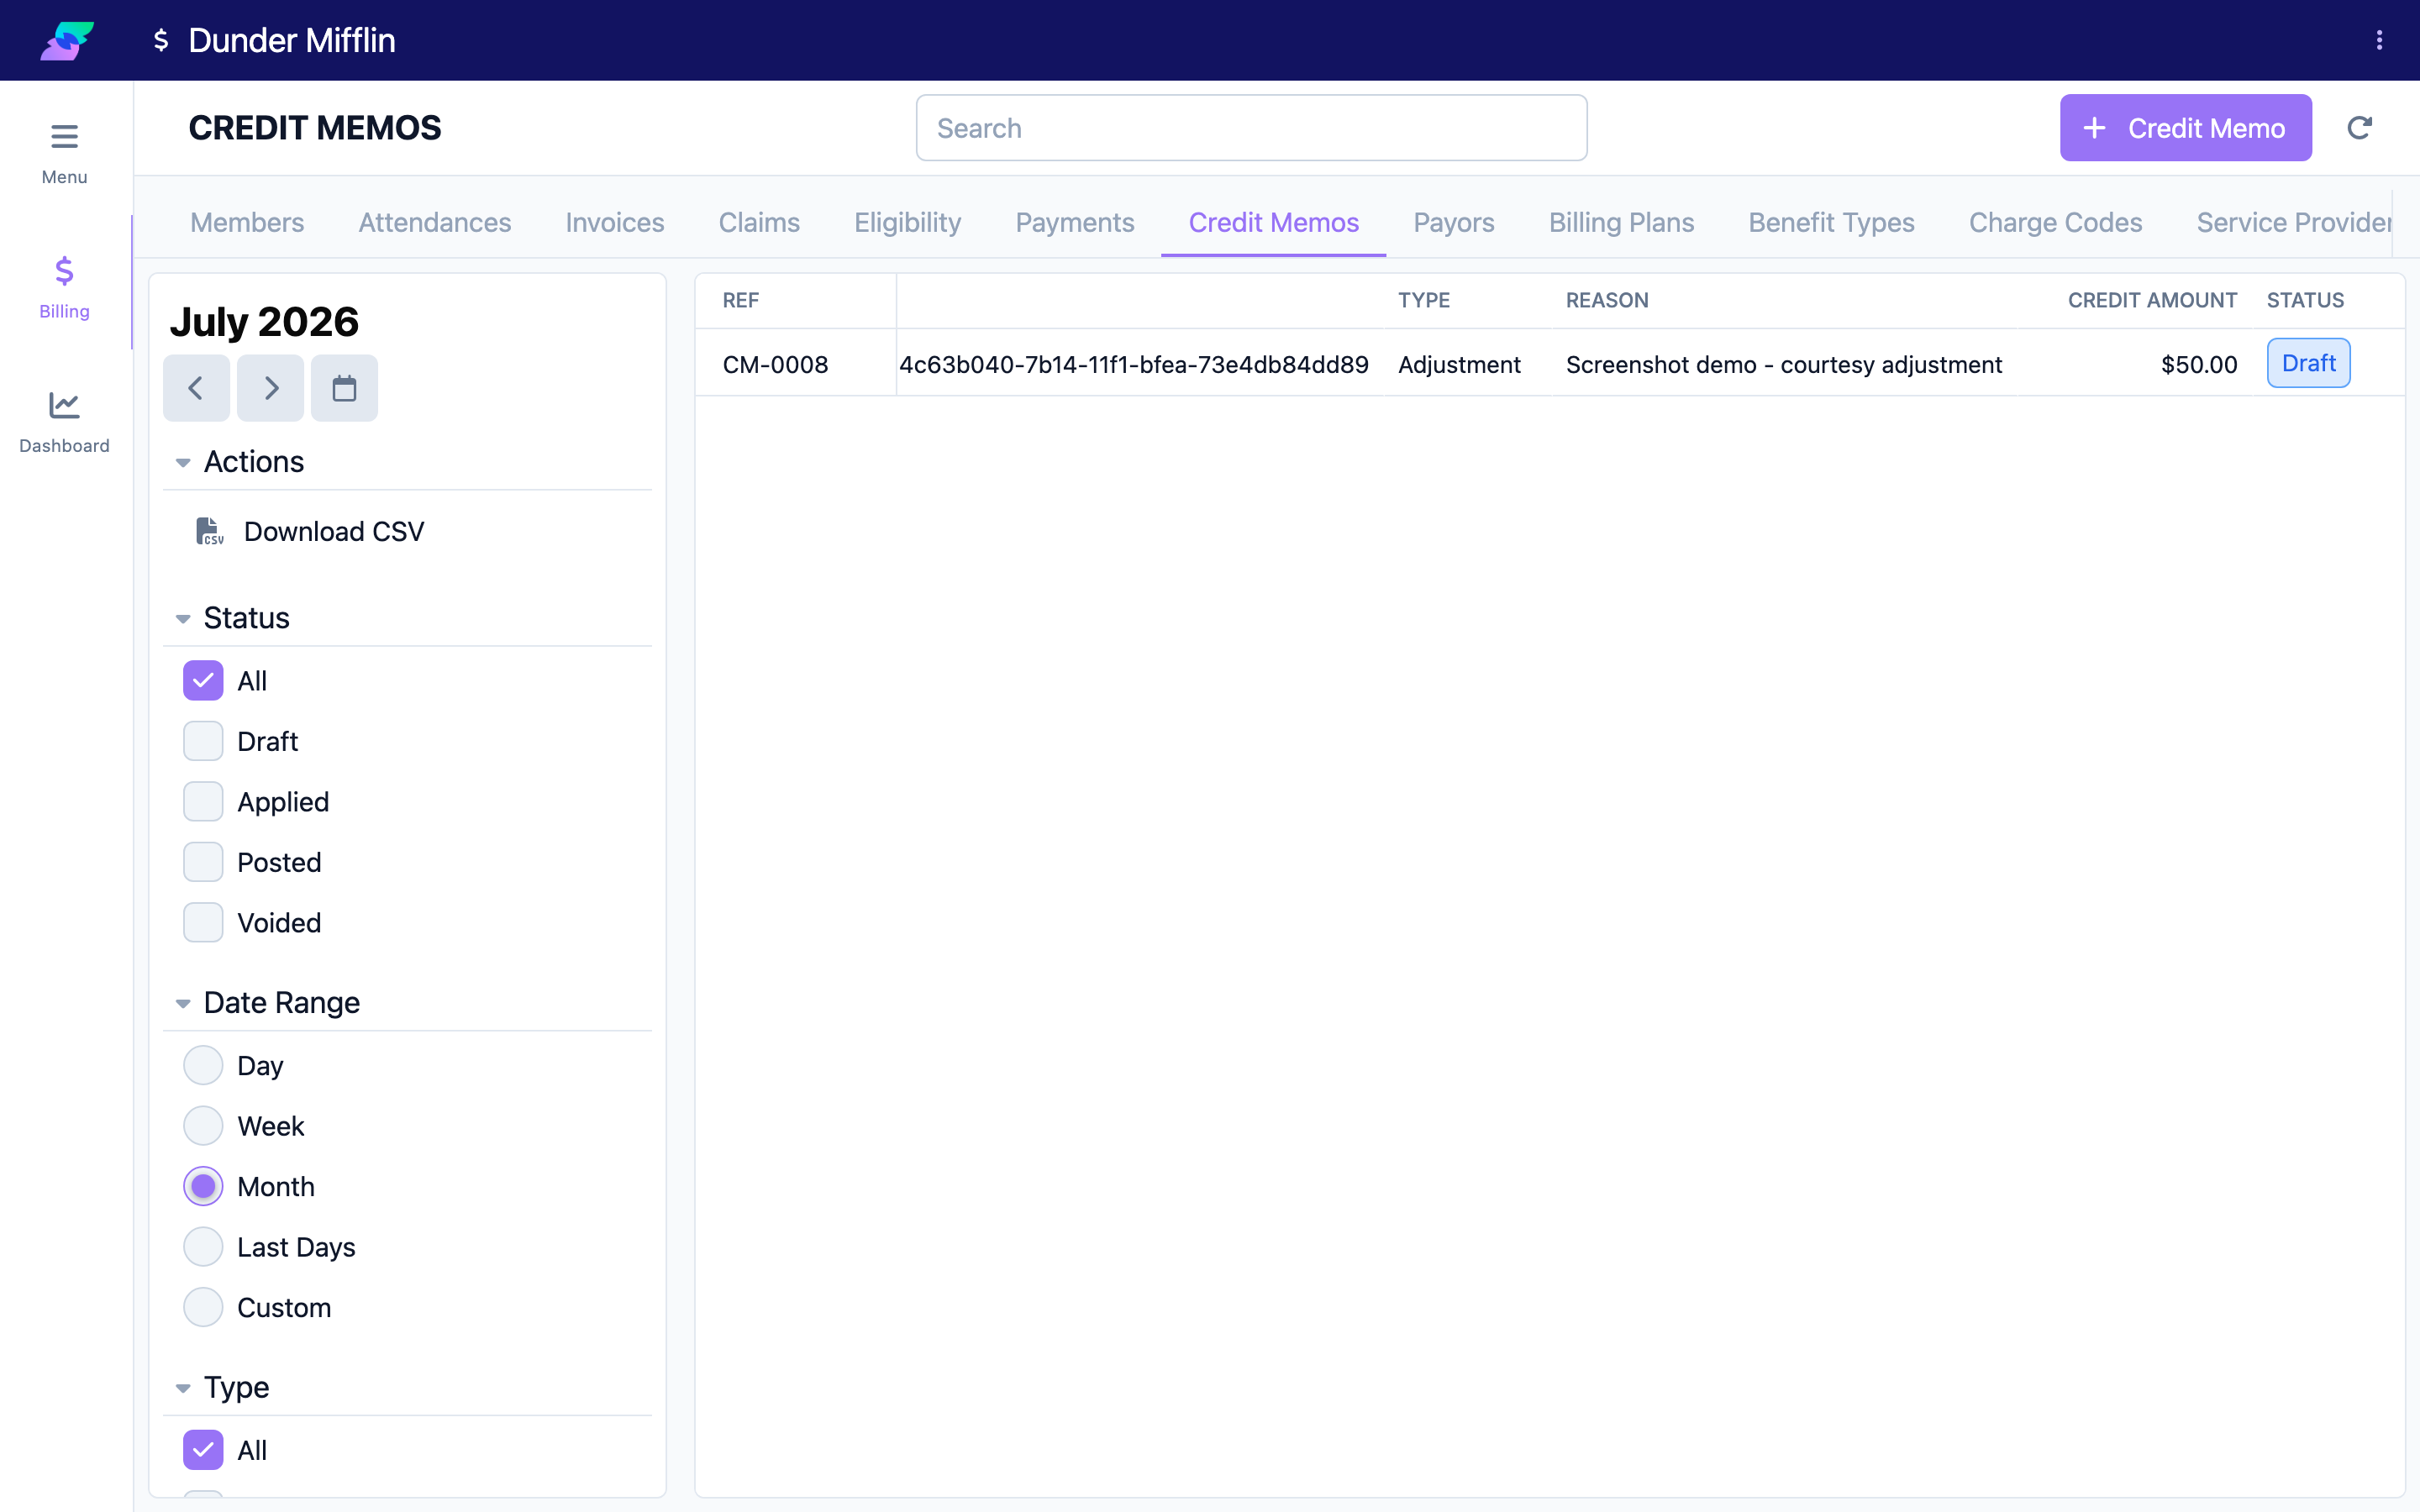Click the three-dot options menu in the header

pos(2379,40)
